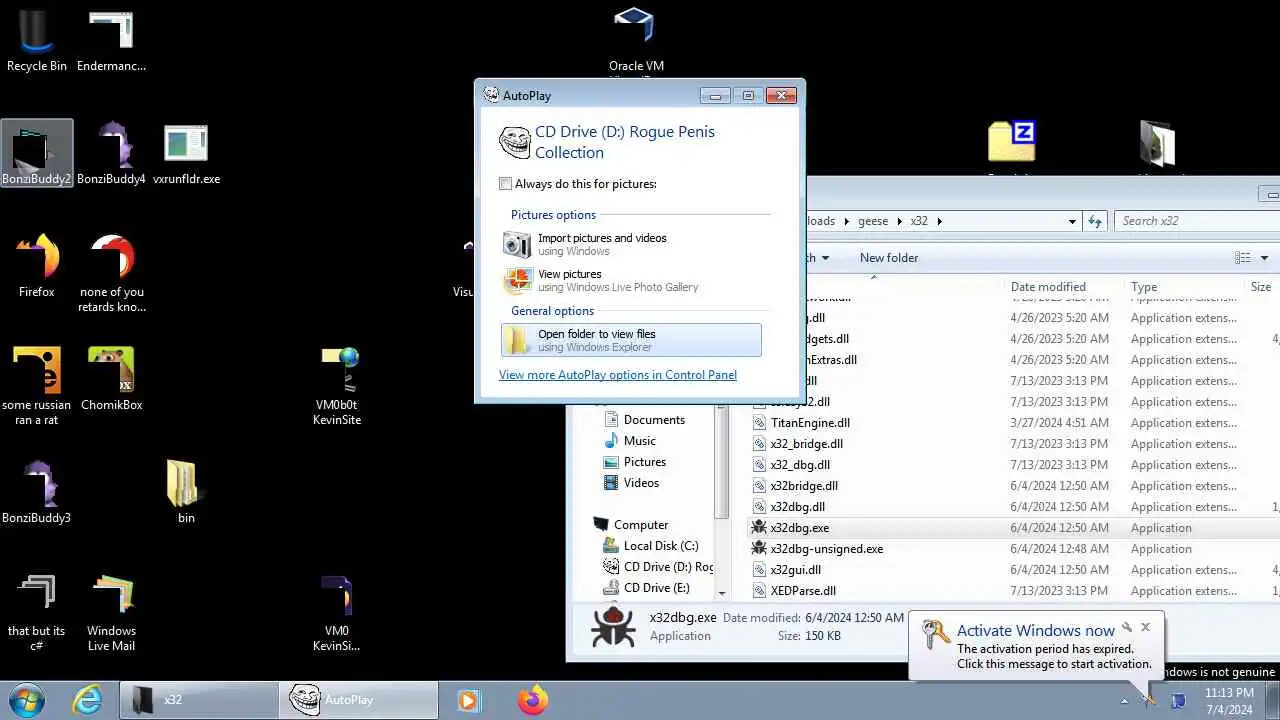Select Local Disk (C:) in navigation pane
The image size is (1280, 720).
click(651, 546)
